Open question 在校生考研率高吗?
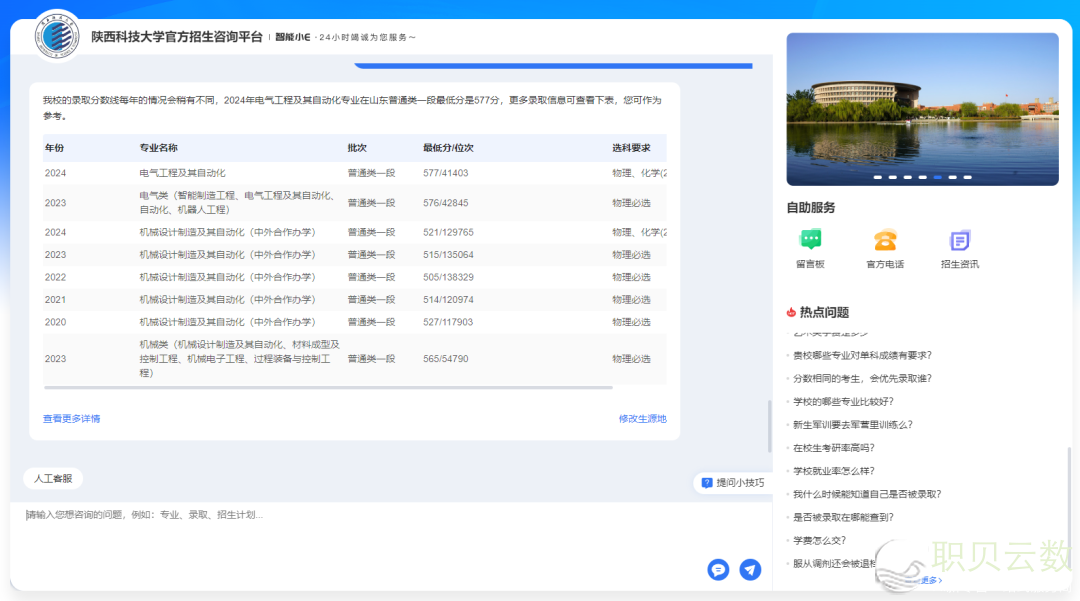The image size is (1080, 601). point(833,447)
